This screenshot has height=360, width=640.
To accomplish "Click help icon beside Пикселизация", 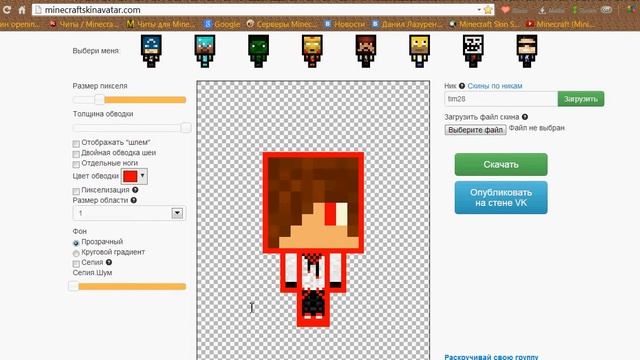I will pos(135,190).
